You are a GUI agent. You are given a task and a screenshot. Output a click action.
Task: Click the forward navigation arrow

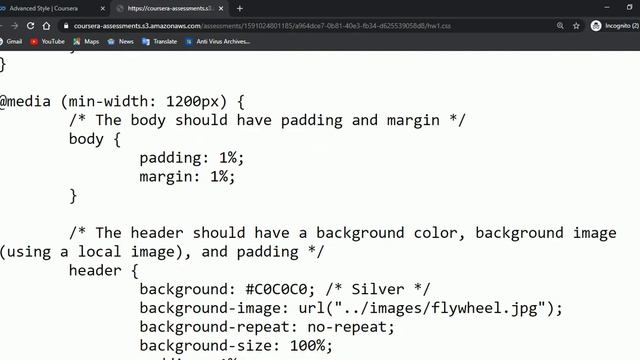[x=15, y=26]
